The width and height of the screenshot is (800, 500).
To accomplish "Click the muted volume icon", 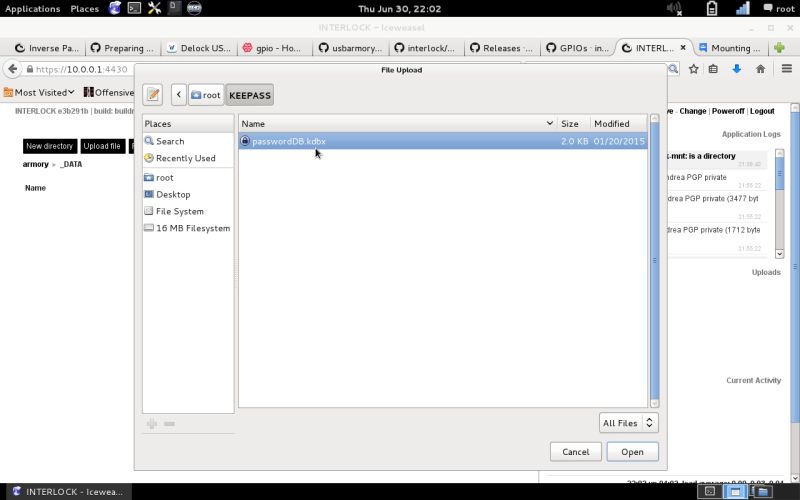I will tap(674, 8).
